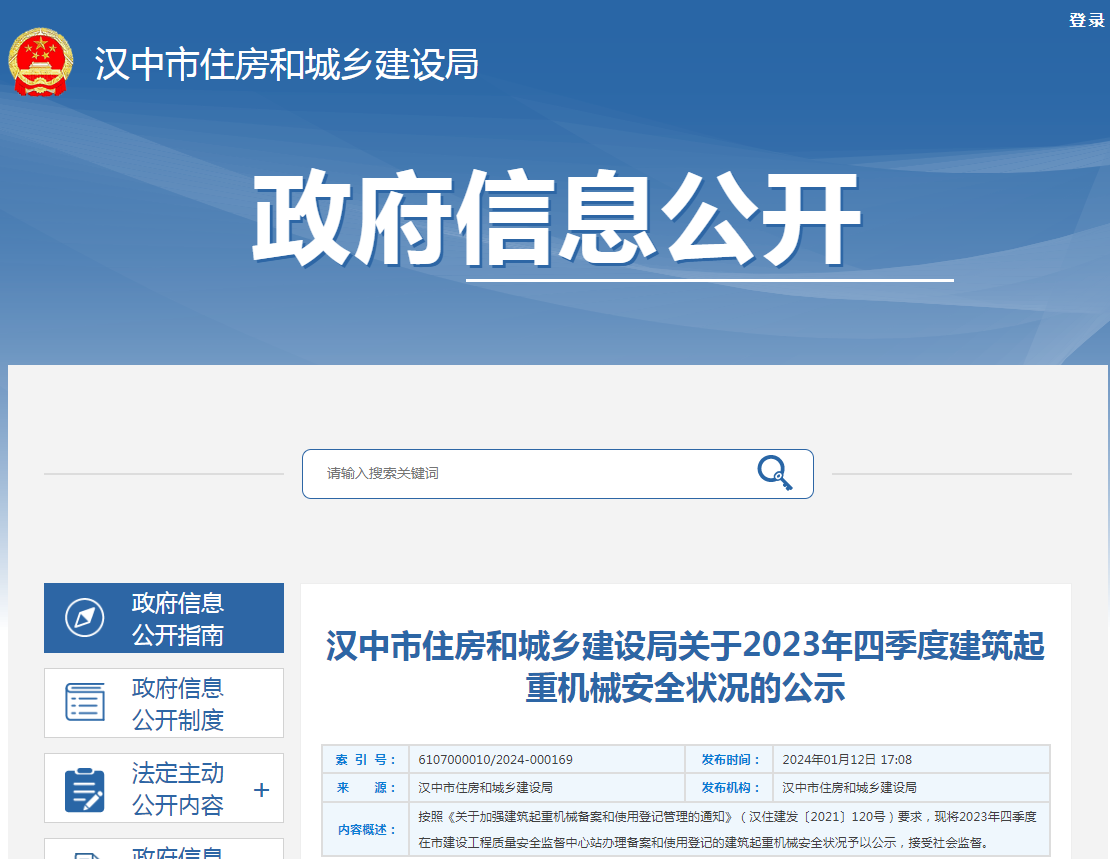The image size is (1110, 859).
Task: Open 政府信息公开制度 sidebar menu item
Action: click(x=164, y=703)
